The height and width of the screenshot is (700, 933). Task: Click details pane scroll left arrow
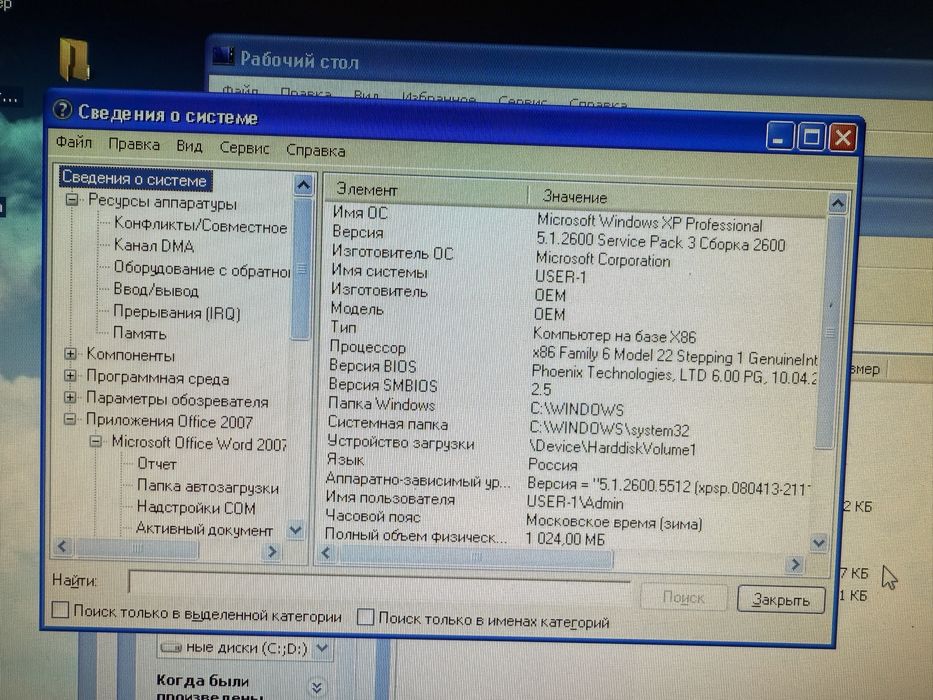325,553
